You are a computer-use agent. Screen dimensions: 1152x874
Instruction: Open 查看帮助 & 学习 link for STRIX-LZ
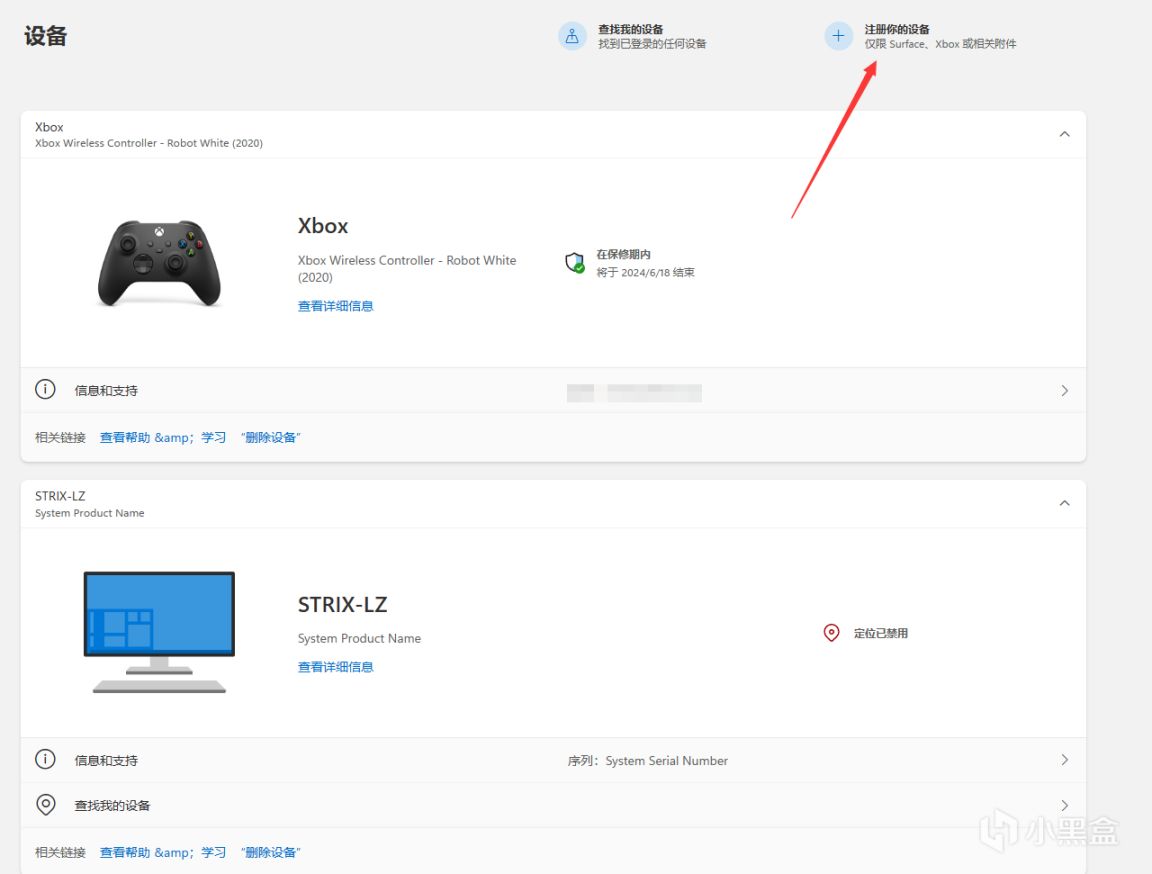pyautogui.click(x=163, y=853)
